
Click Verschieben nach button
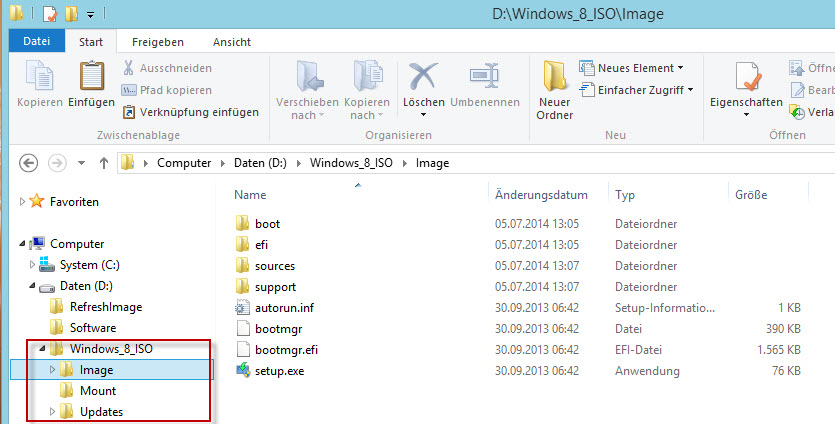pyautogui.click(x=307, y=91)
